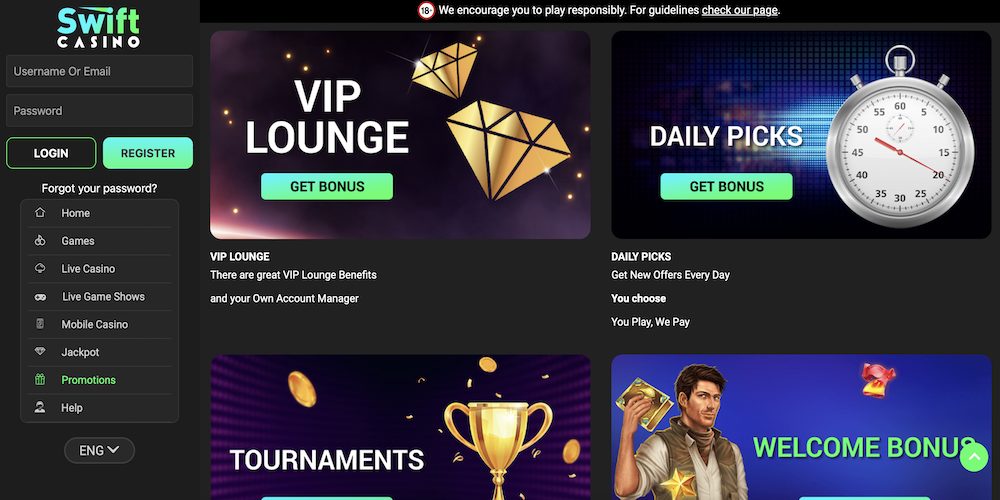Image resolution: width=1000 pixels, height=500 pixels.
Task: Click the LOGIN button
Action: coord(51,153)
